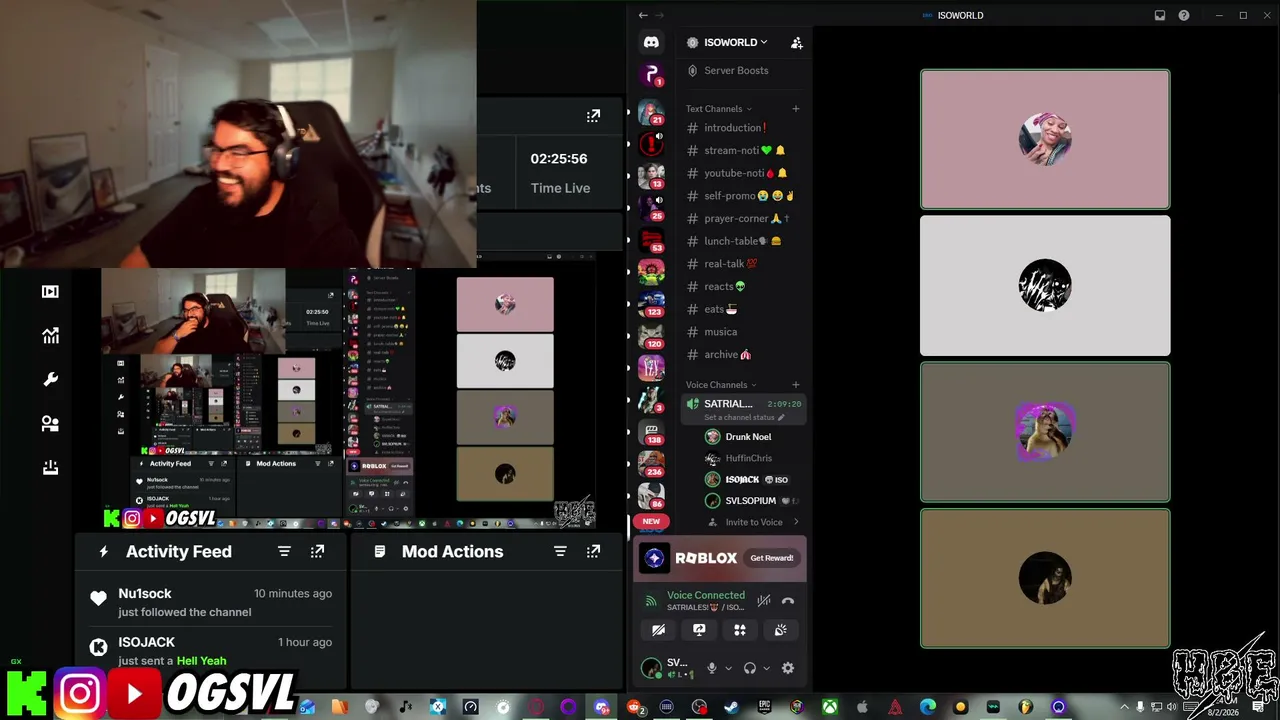Pop out the Time Live stats widget
1280x720 pixels.
[x=593, y=116]
